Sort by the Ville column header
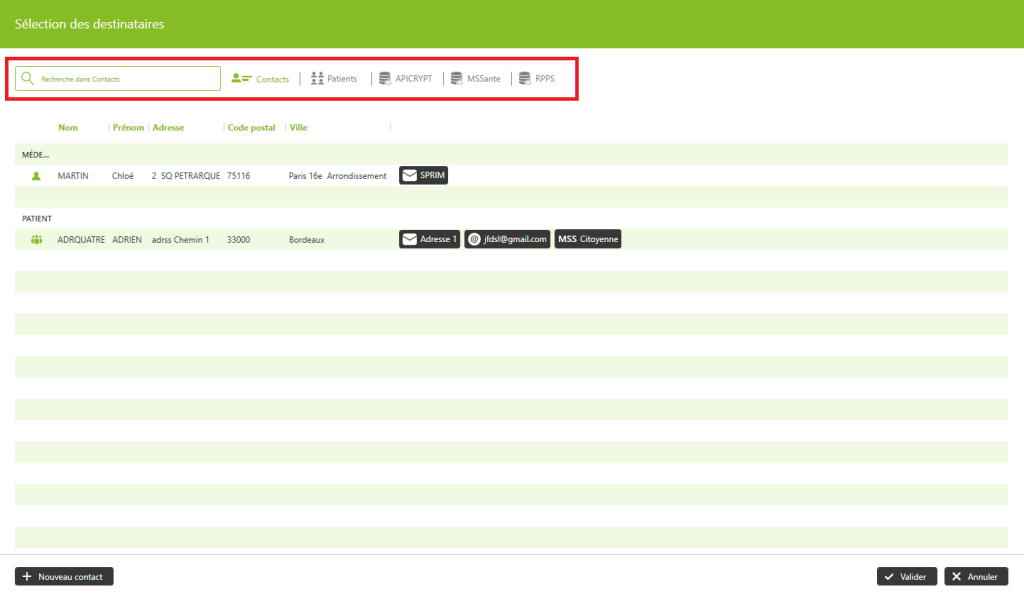The image size is (1024, 599). (298, 128)
